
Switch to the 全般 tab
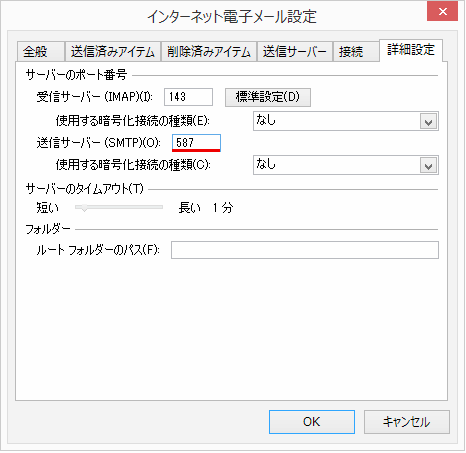tap(40, 52)
